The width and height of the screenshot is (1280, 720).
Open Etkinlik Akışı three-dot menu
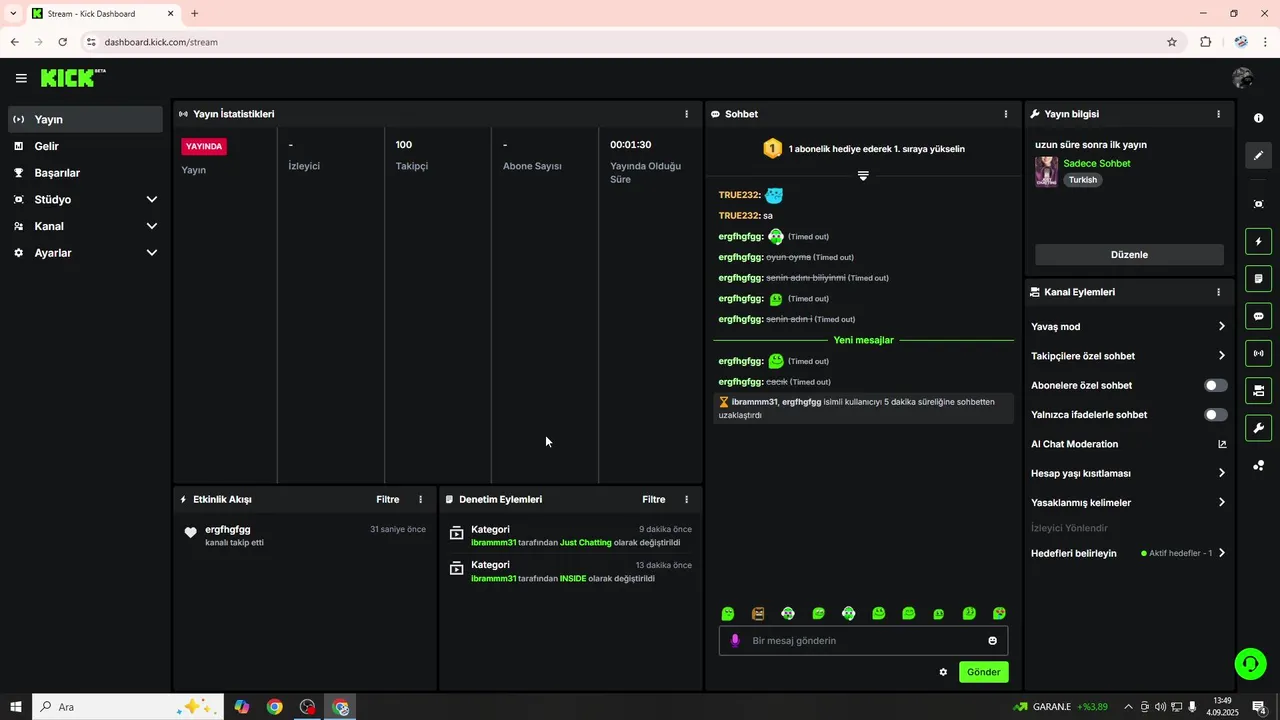click(420, 499)
